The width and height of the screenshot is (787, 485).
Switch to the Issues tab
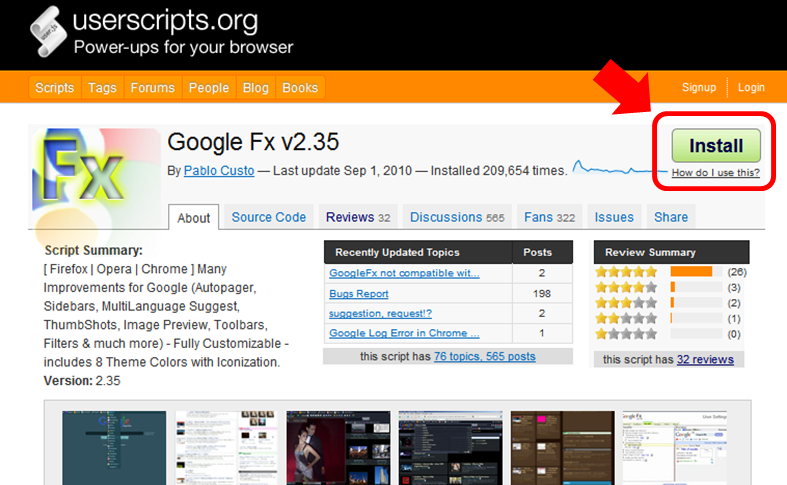coord(614,217)
